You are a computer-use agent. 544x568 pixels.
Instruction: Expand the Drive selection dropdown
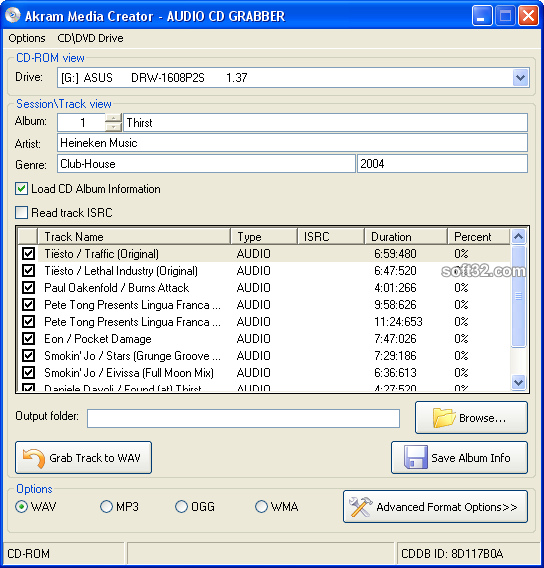[x=520, y=78]
